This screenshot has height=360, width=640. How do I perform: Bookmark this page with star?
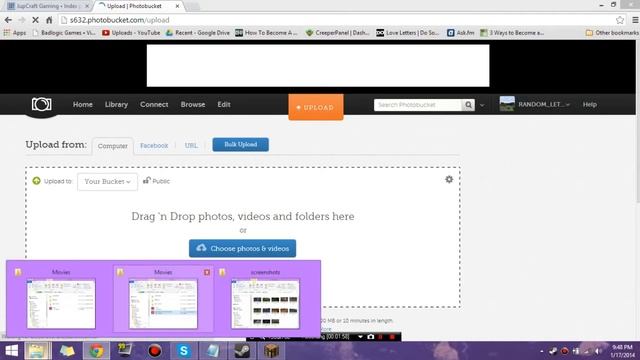pos(620,20)
